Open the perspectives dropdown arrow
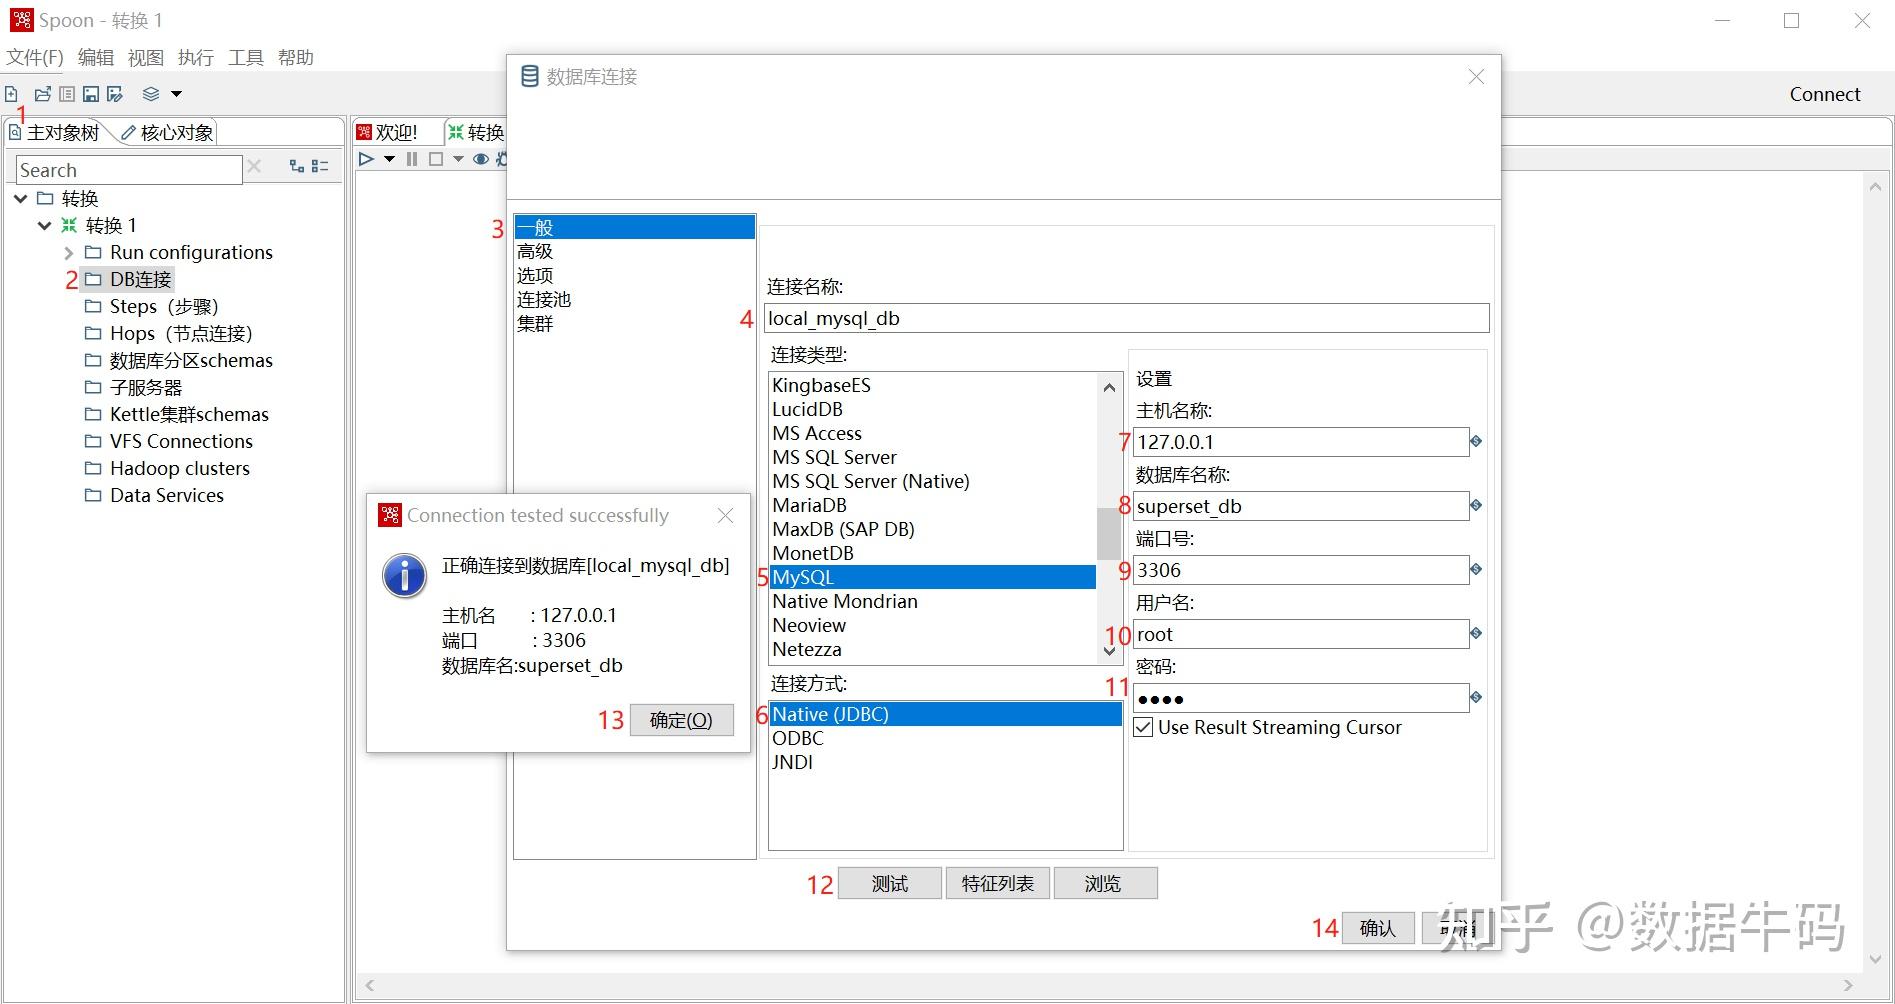 [177, 94]
